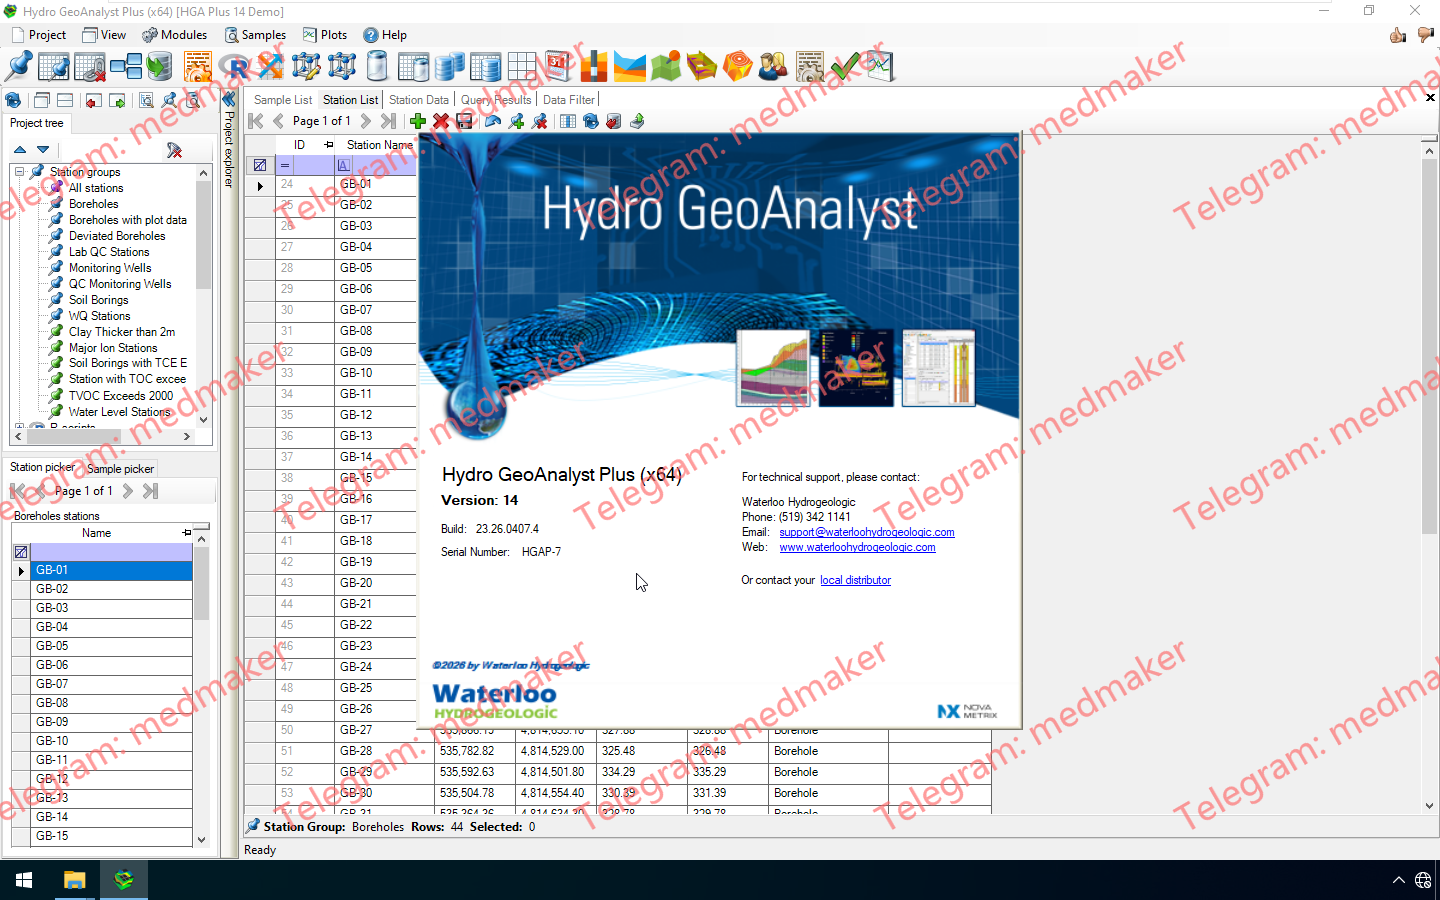Select Monitoring Wells in the project tree

110,268
